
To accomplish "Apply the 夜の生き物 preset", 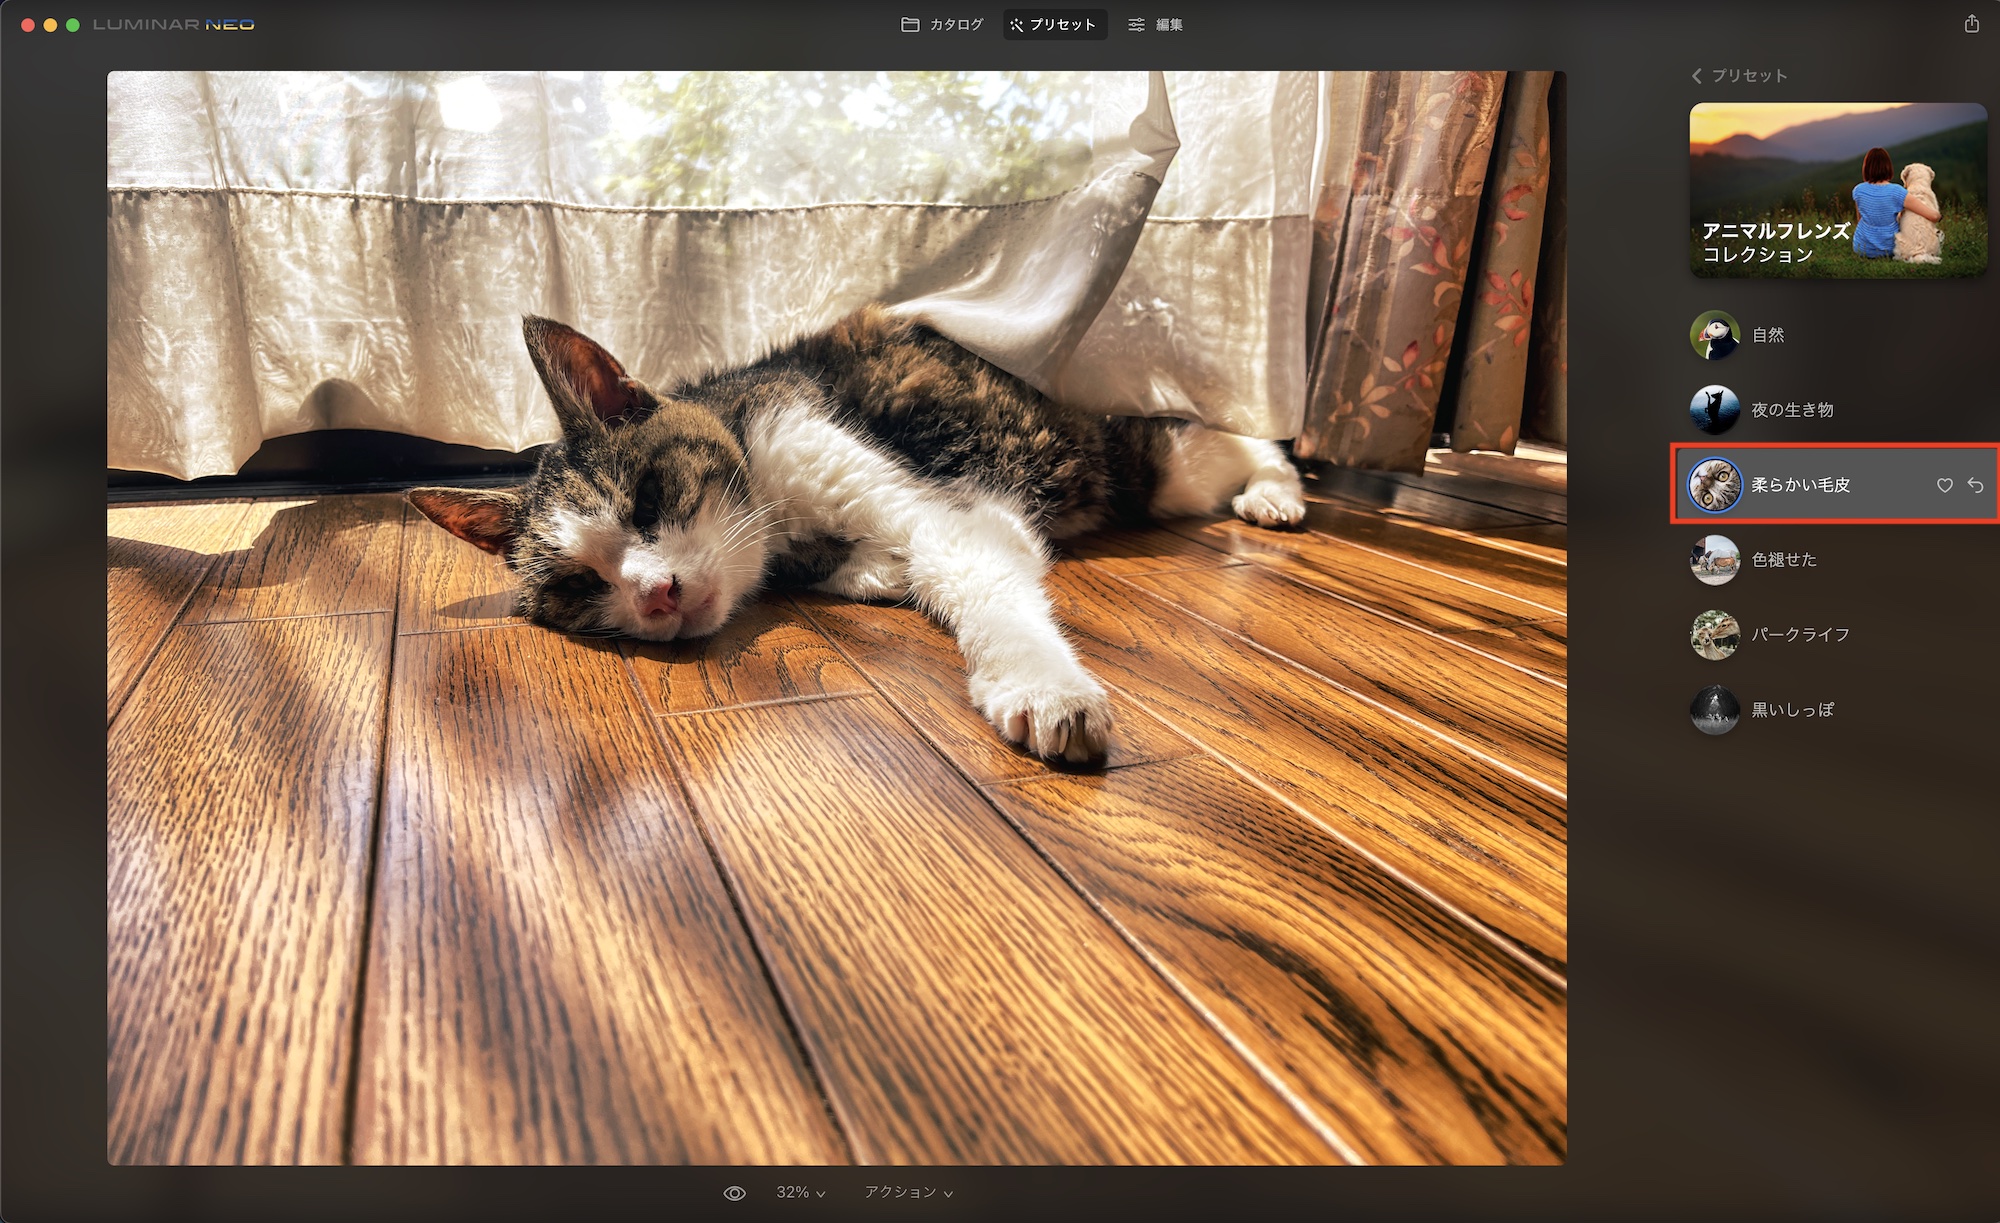I will point(1791,410).
